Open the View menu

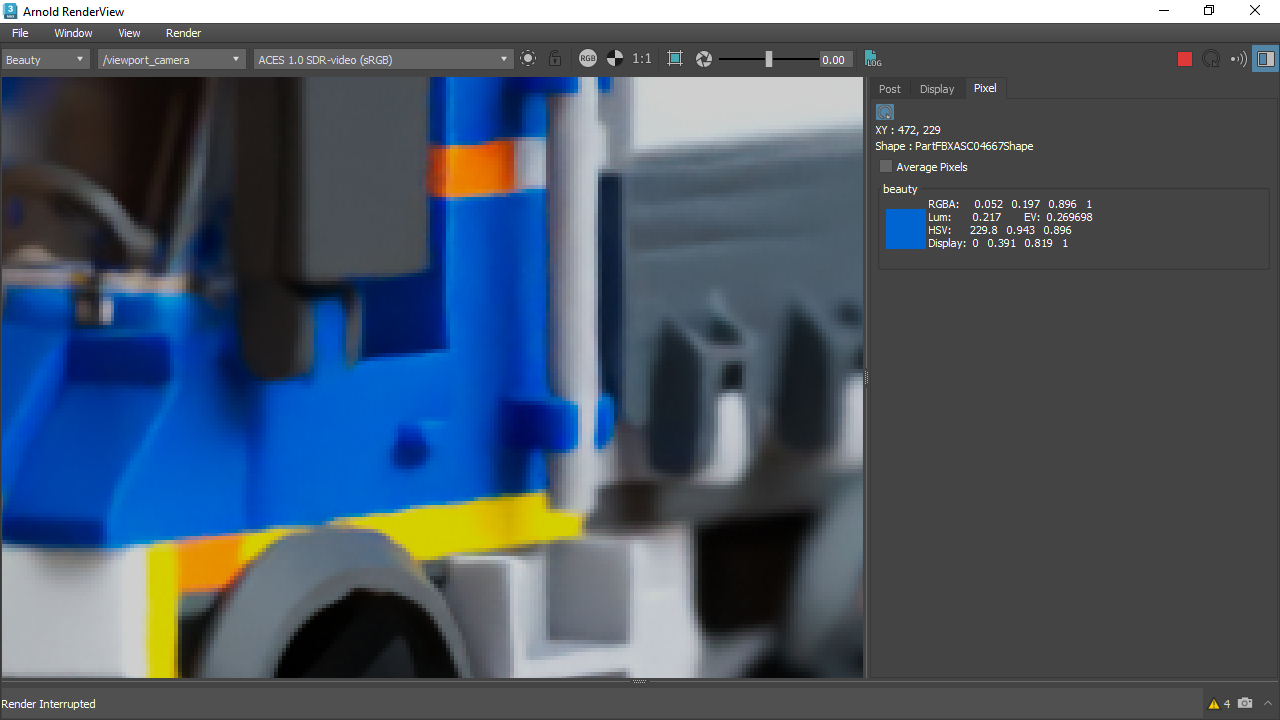[x=129, y=33]
